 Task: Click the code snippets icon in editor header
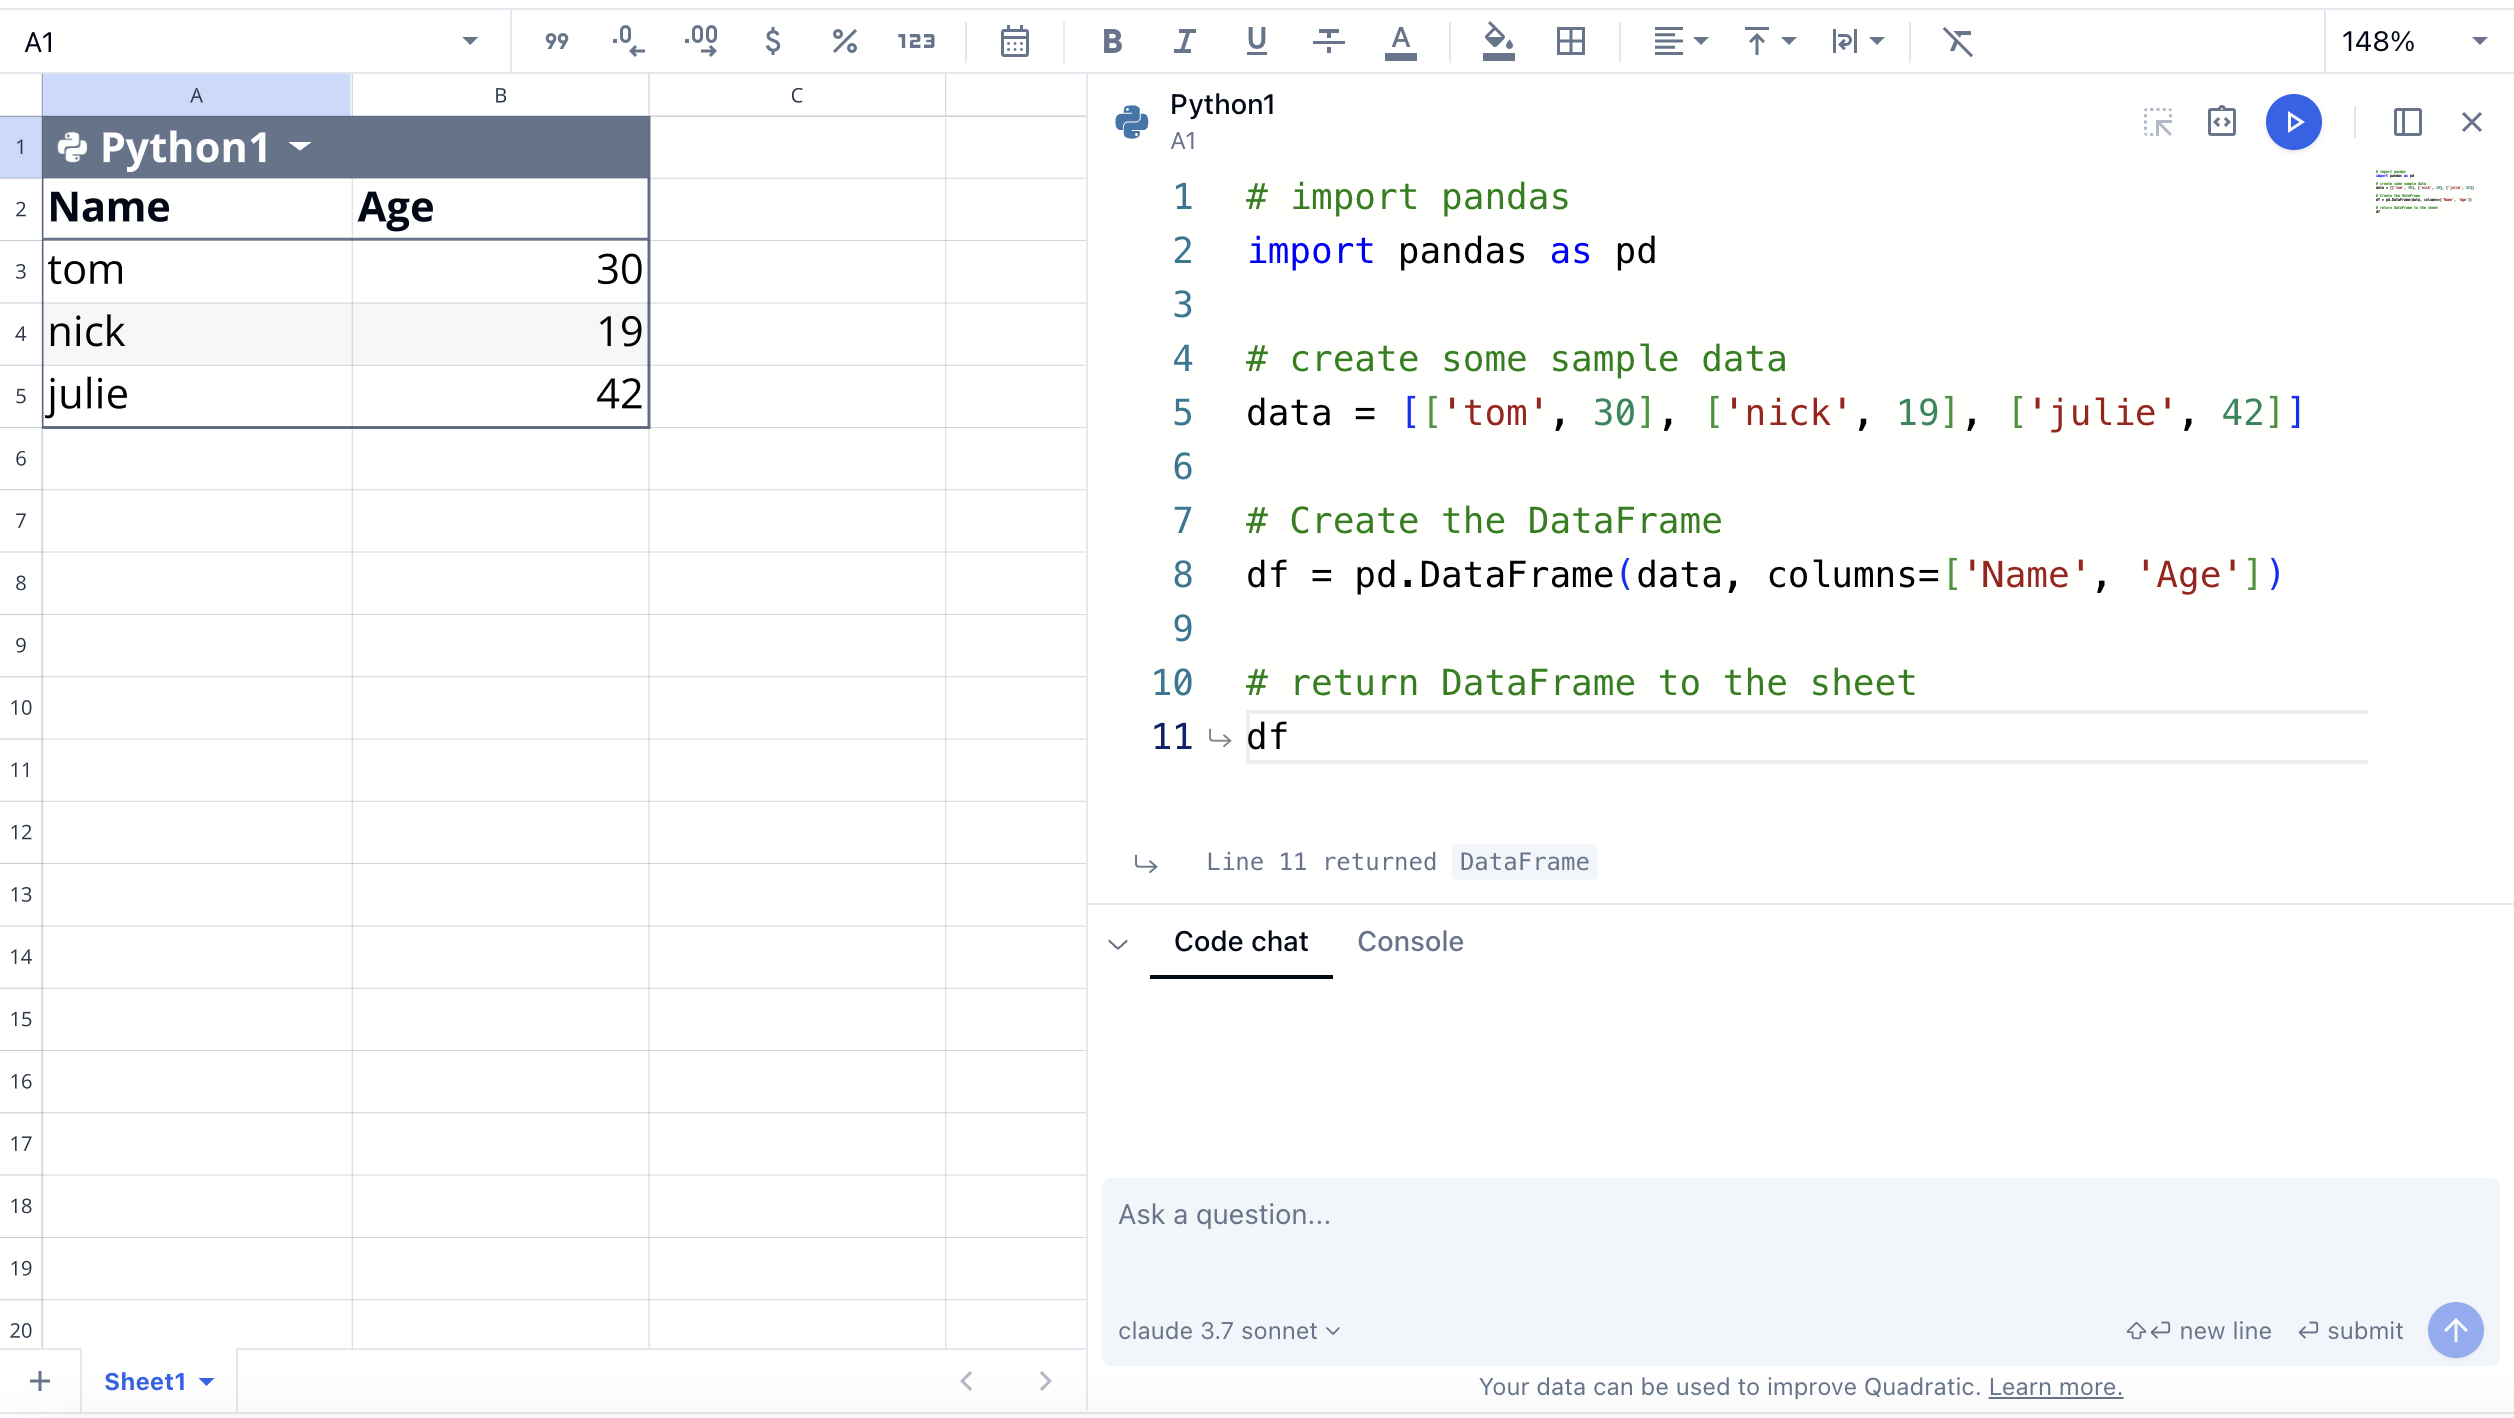point(2221,122)
